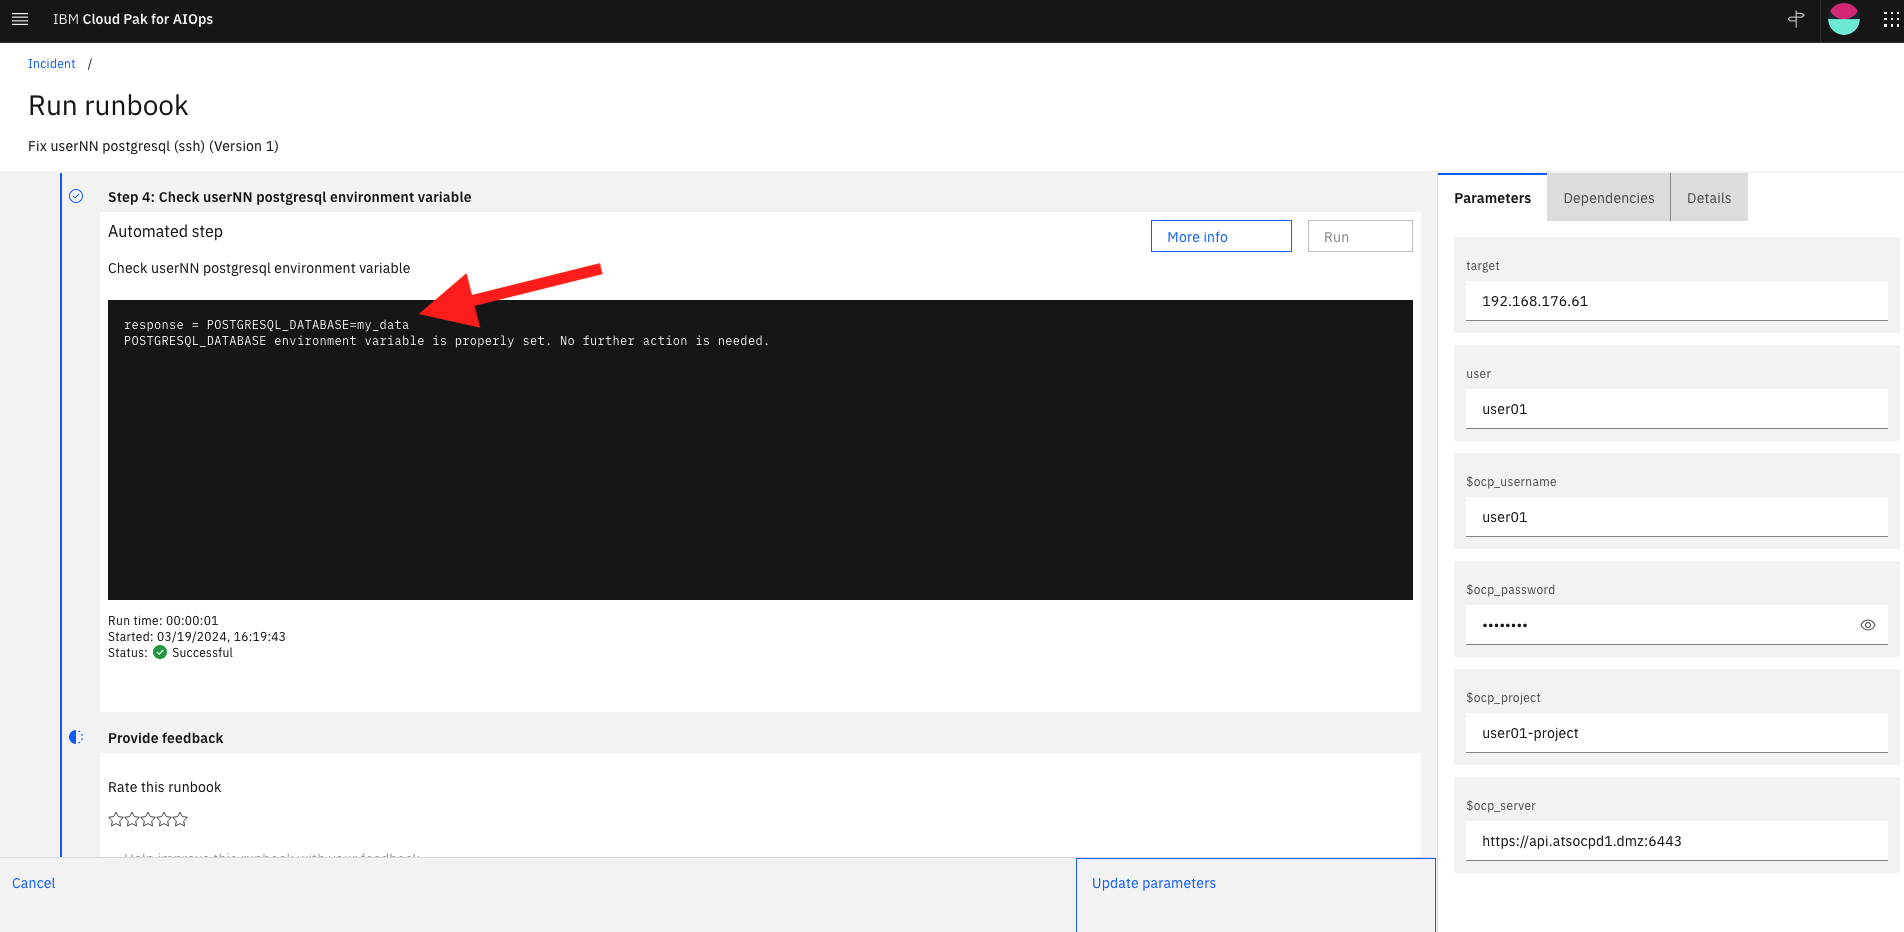1904x932 pixels.
Task: Go to Incident breadcrumb link
Action: pos(51,64)
